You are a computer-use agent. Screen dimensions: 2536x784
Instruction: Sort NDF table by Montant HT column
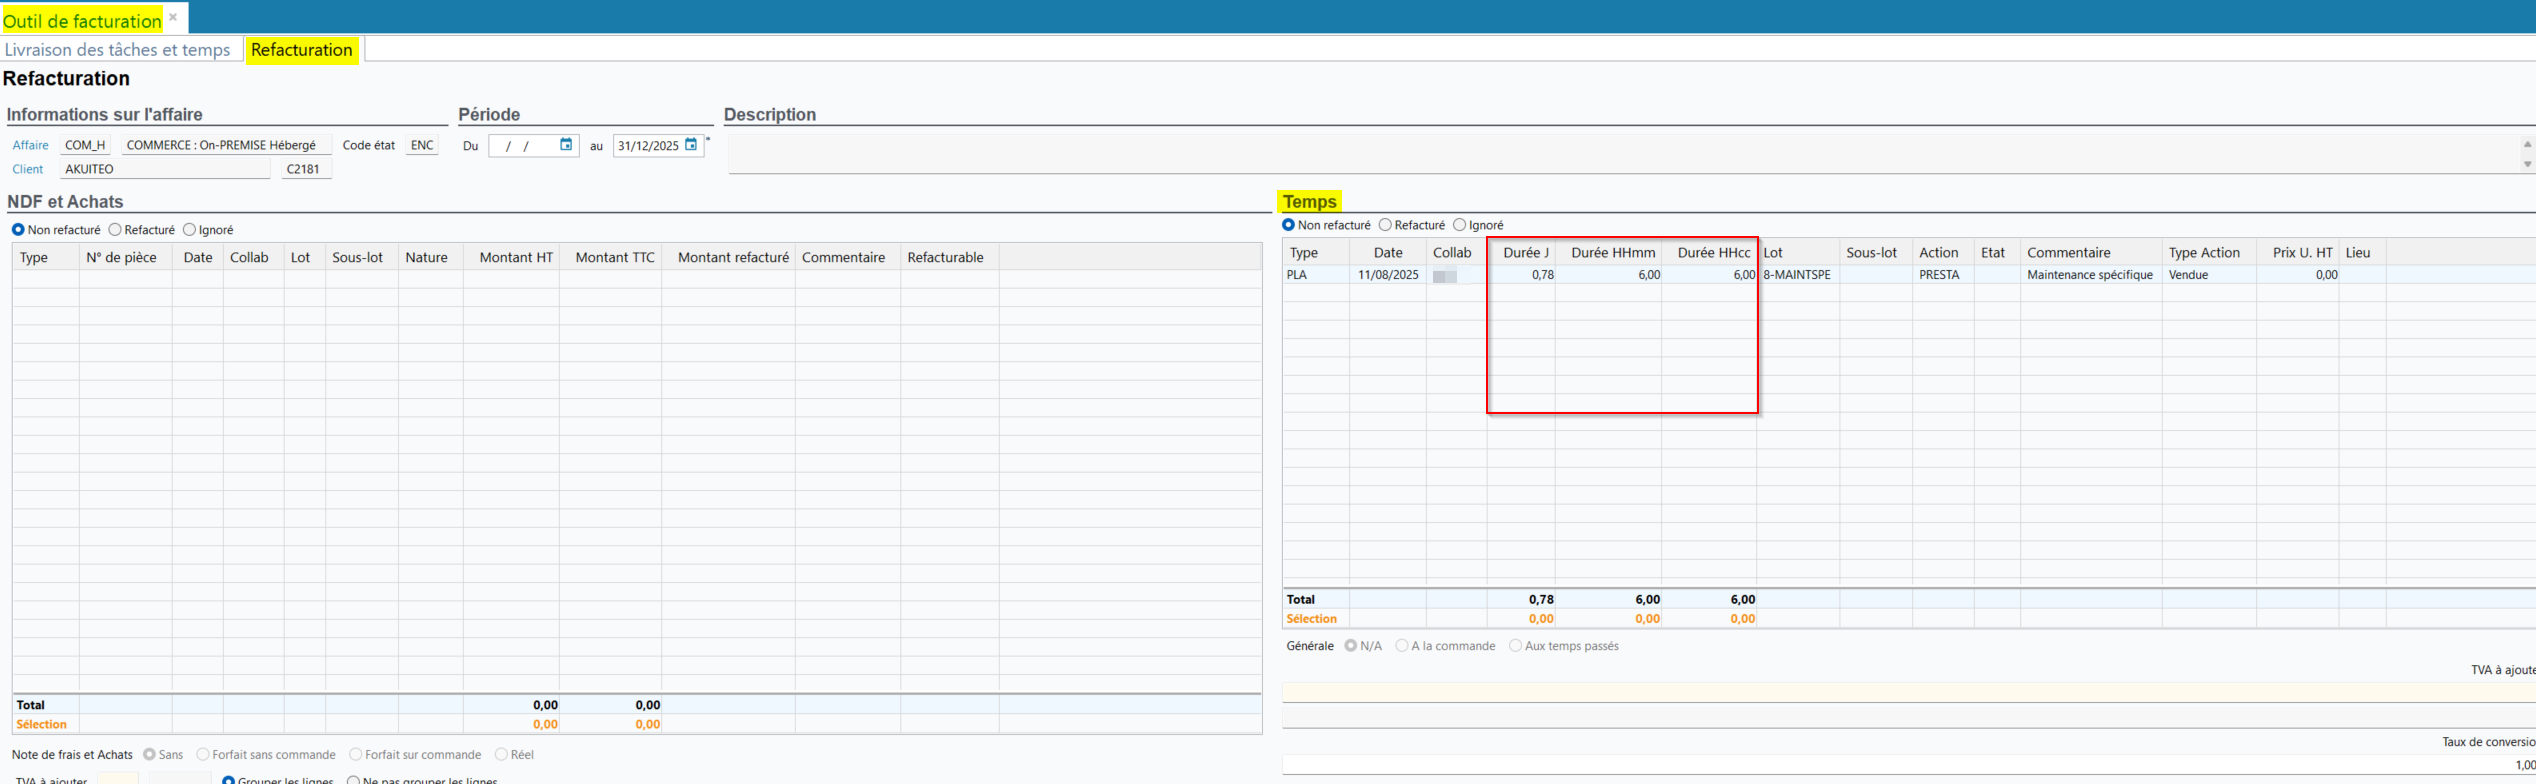(x=515, y=257)
